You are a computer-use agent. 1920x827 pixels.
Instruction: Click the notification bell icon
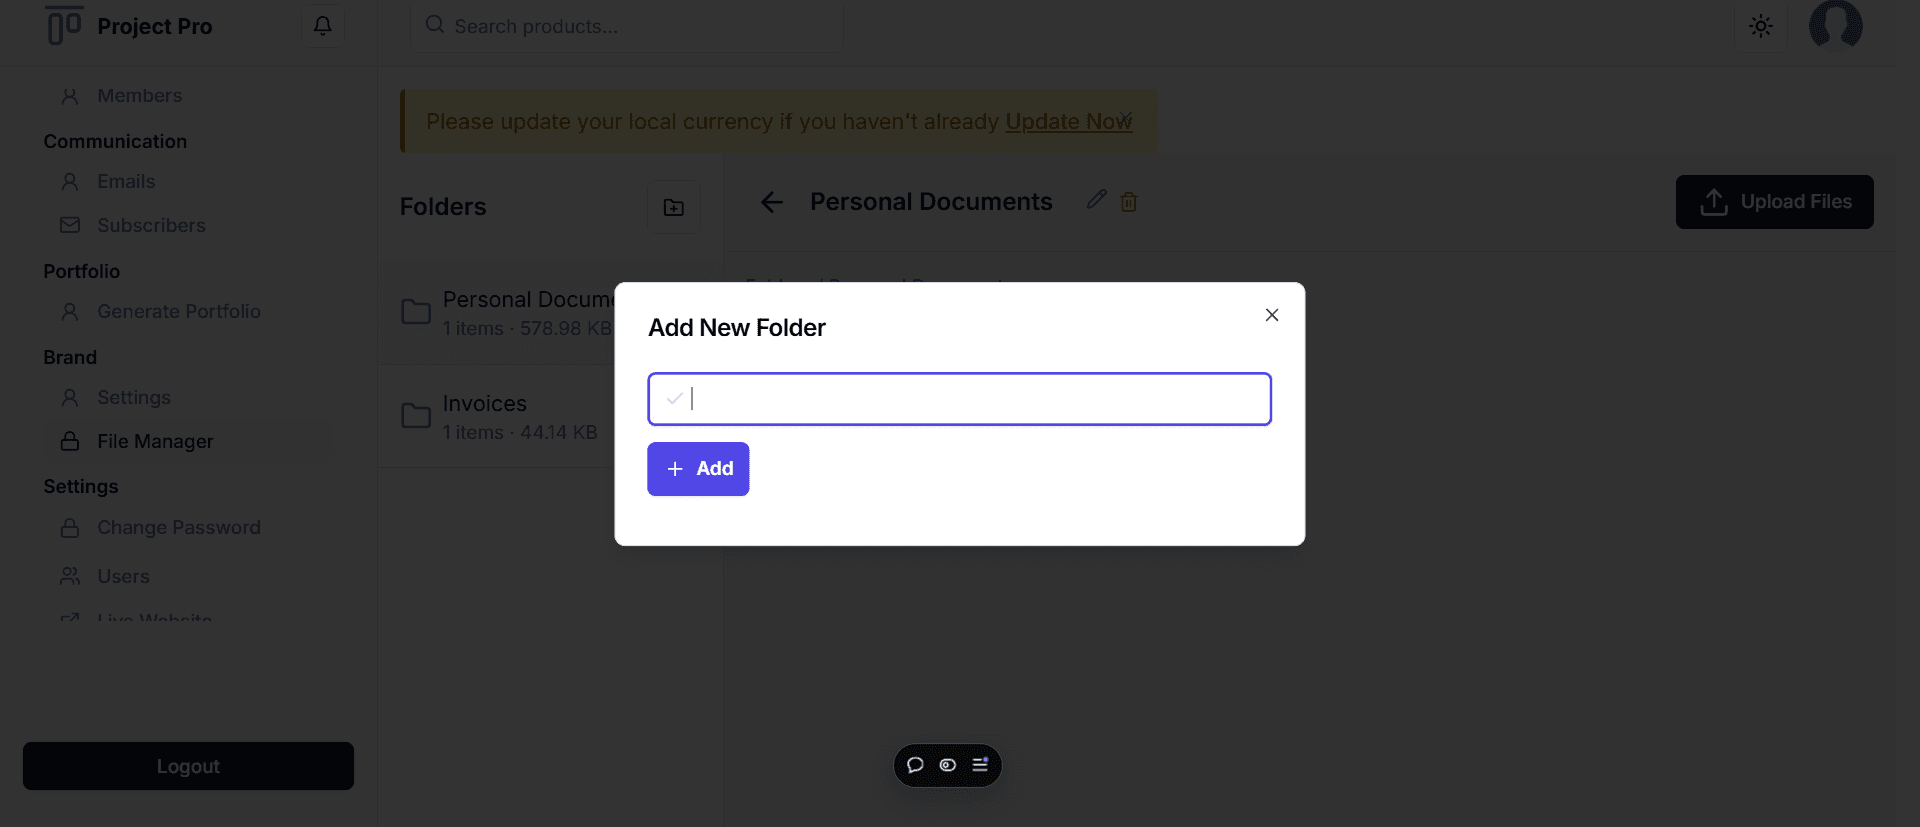tap(322, 26)
